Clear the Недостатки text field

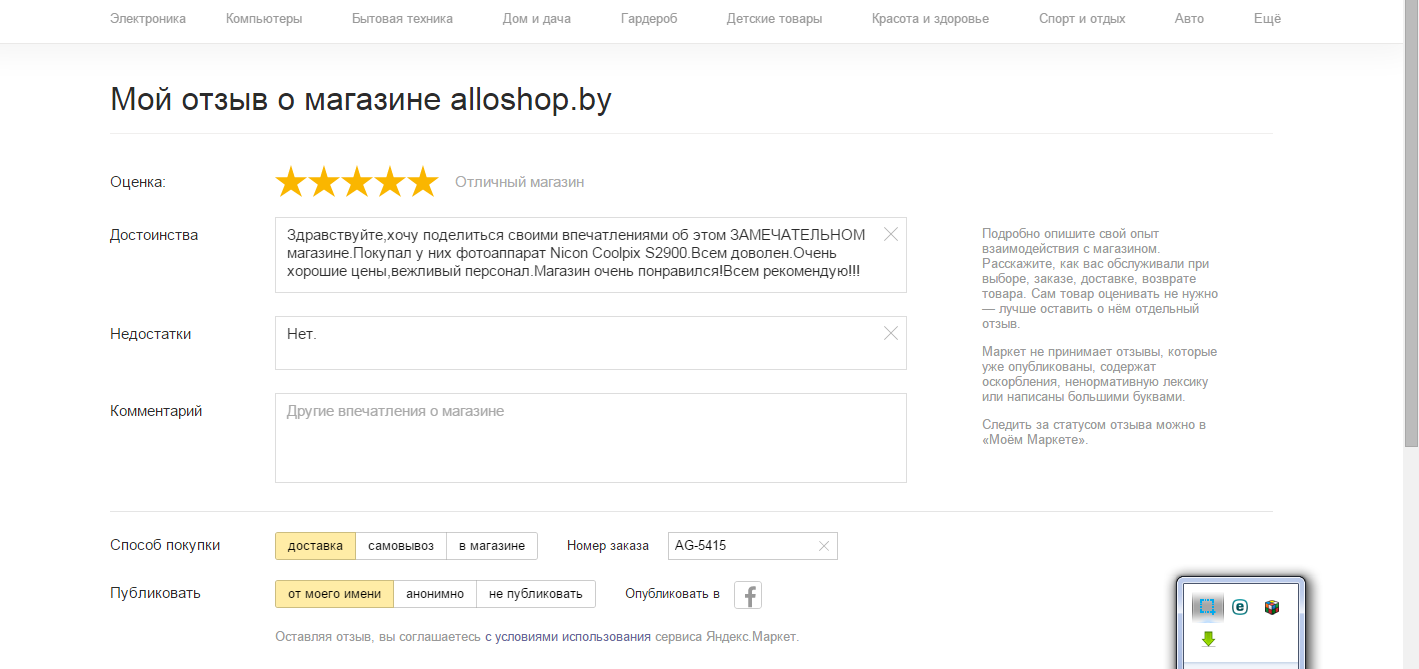(x=891, y=333)
